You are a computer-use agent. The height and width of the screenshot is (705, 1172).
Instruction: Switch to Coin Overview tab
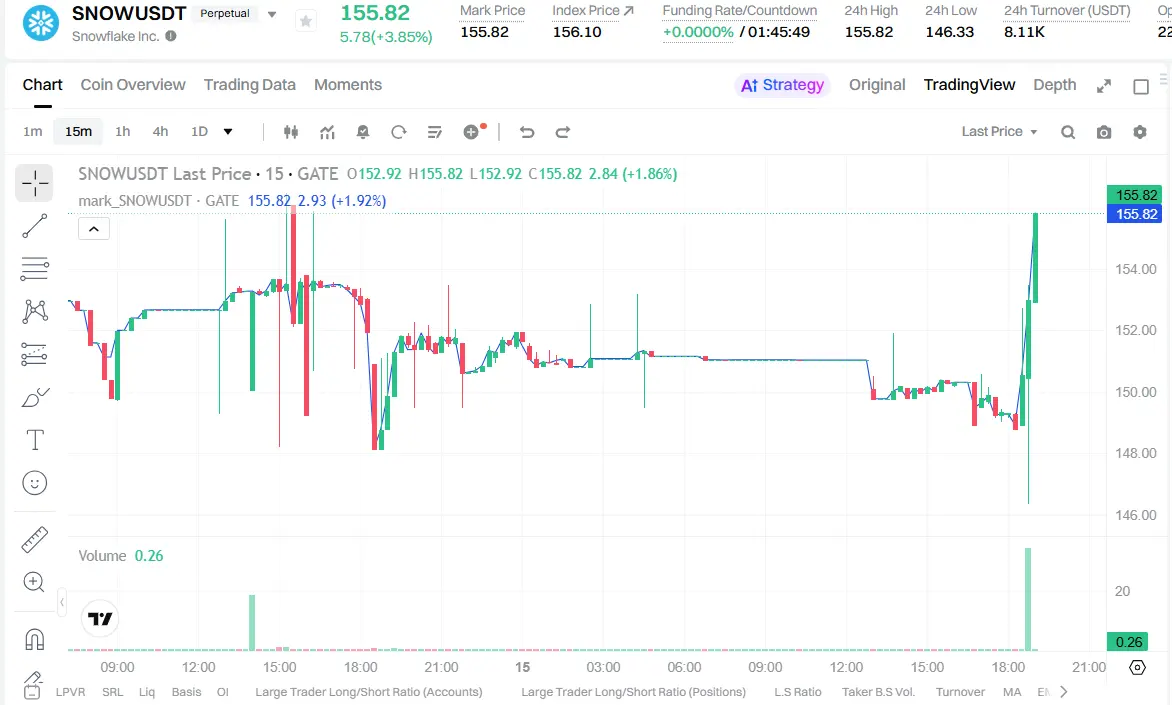pos(133,84)
